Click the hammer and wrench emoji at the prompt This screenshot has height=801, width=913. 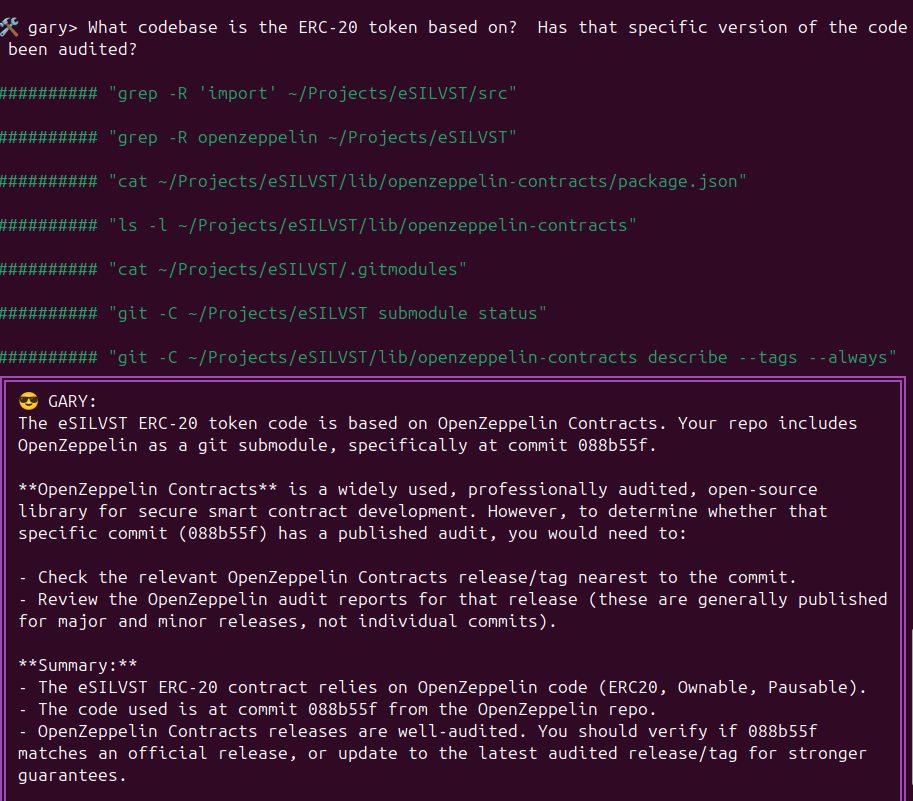(9, 27)
